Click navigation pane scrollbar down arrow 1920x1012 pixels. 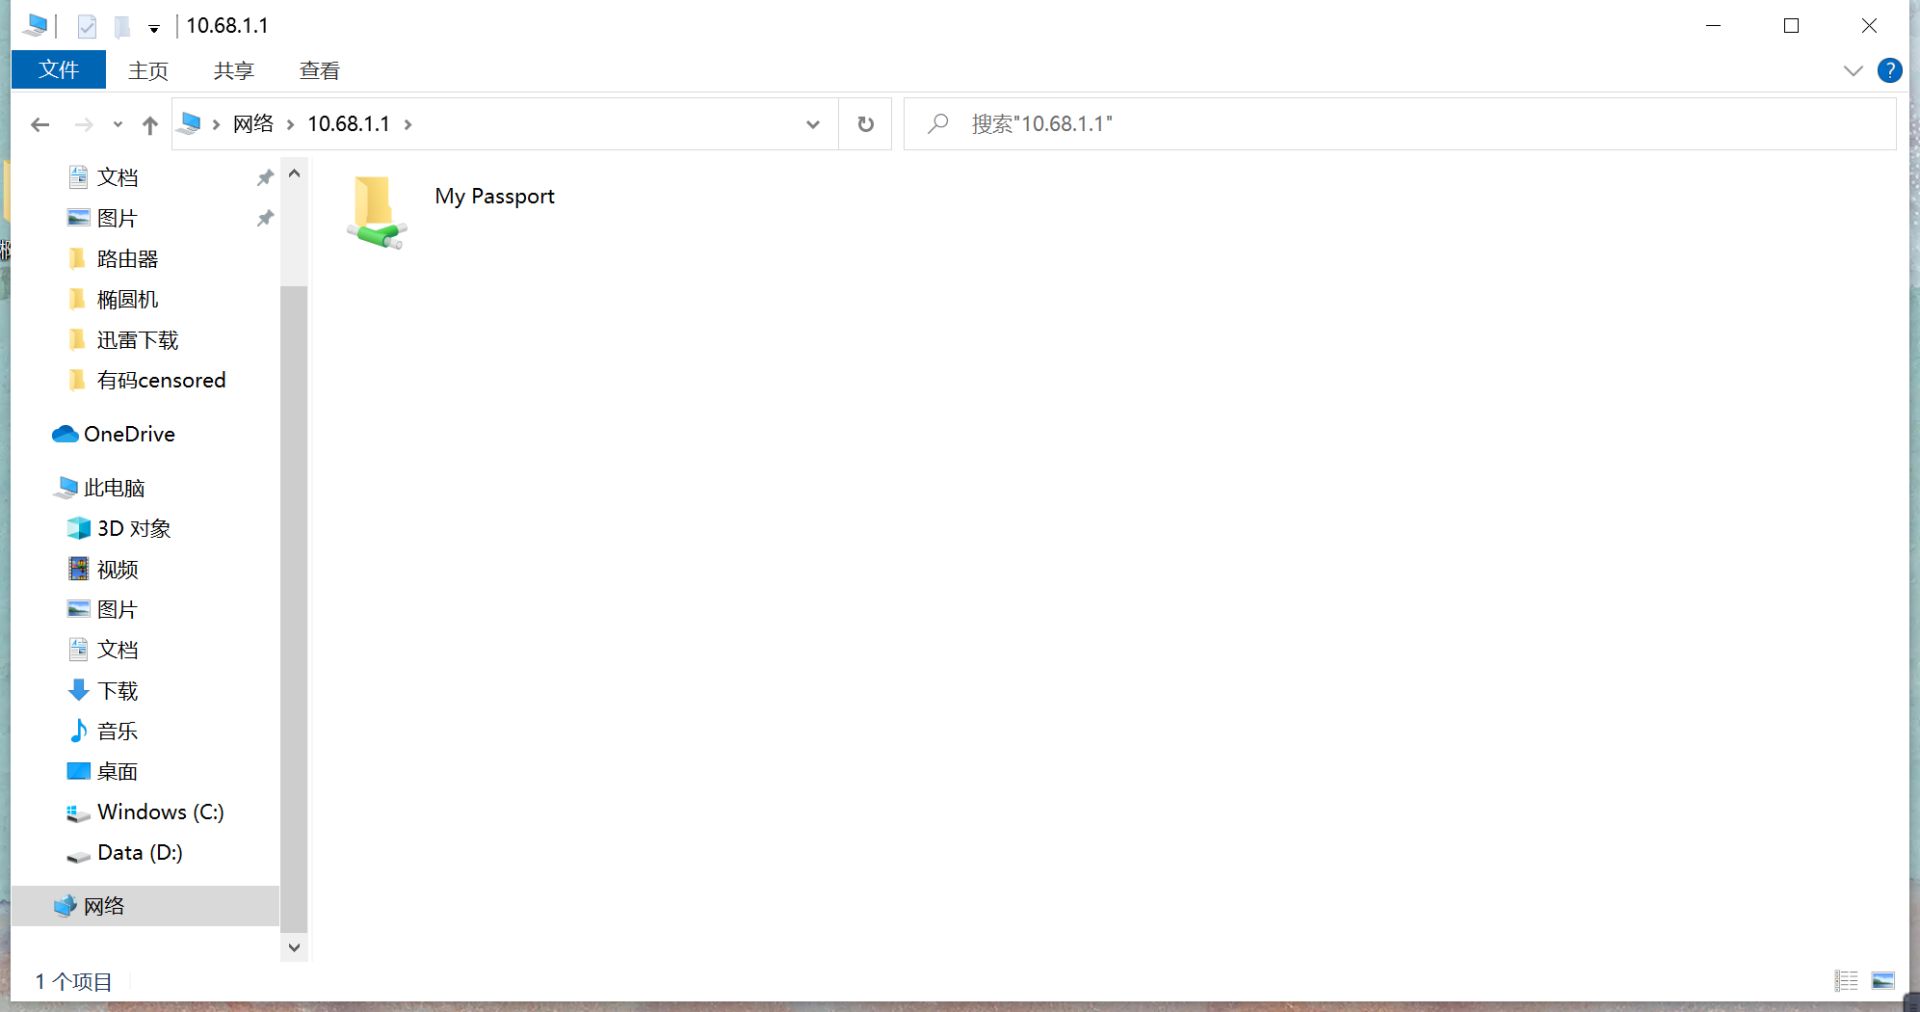[x=294, y=947]
